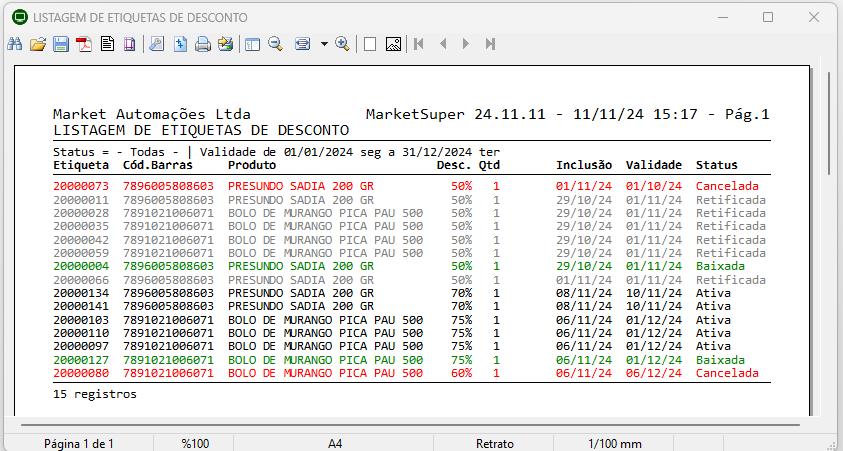Viewport: 843px width, 451px height.
Task: Minimize the listing window
Action: pos(722,17)
